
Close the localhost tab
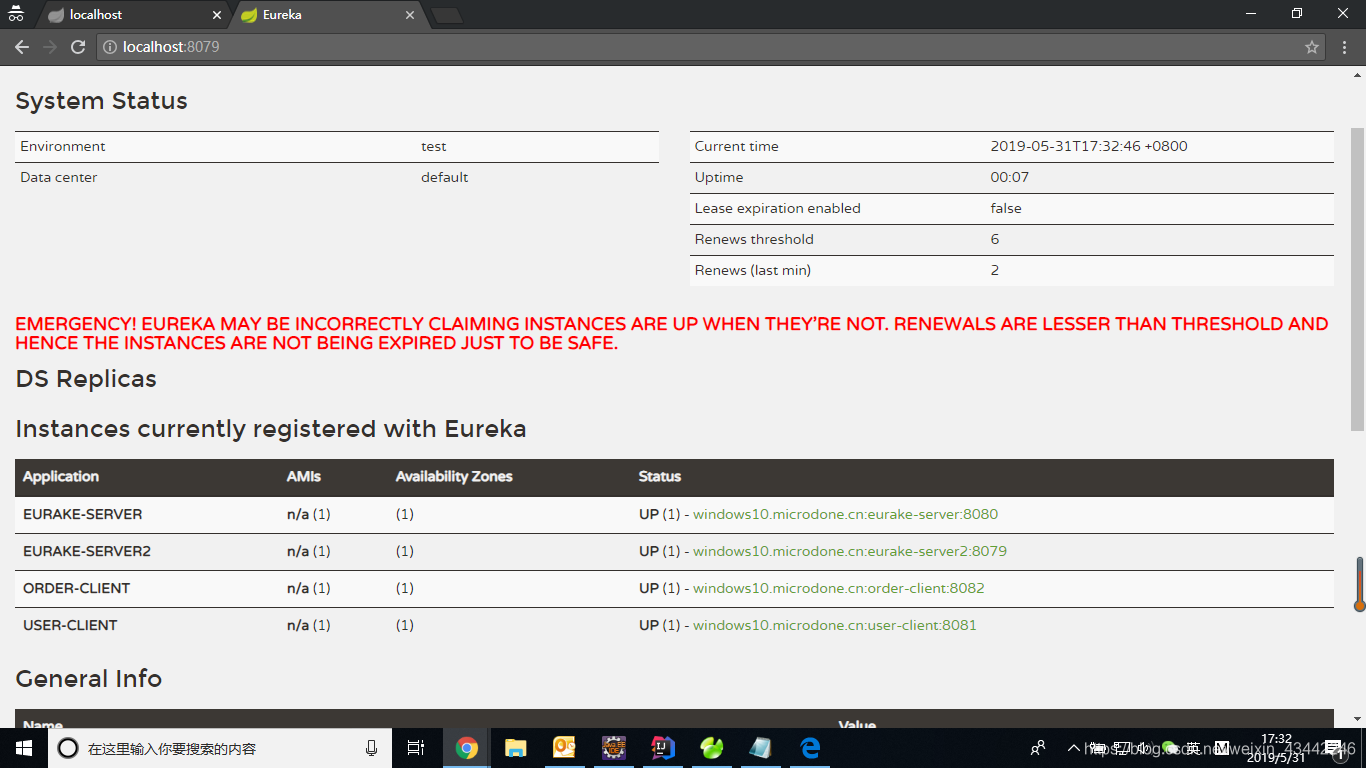(217, 15)
